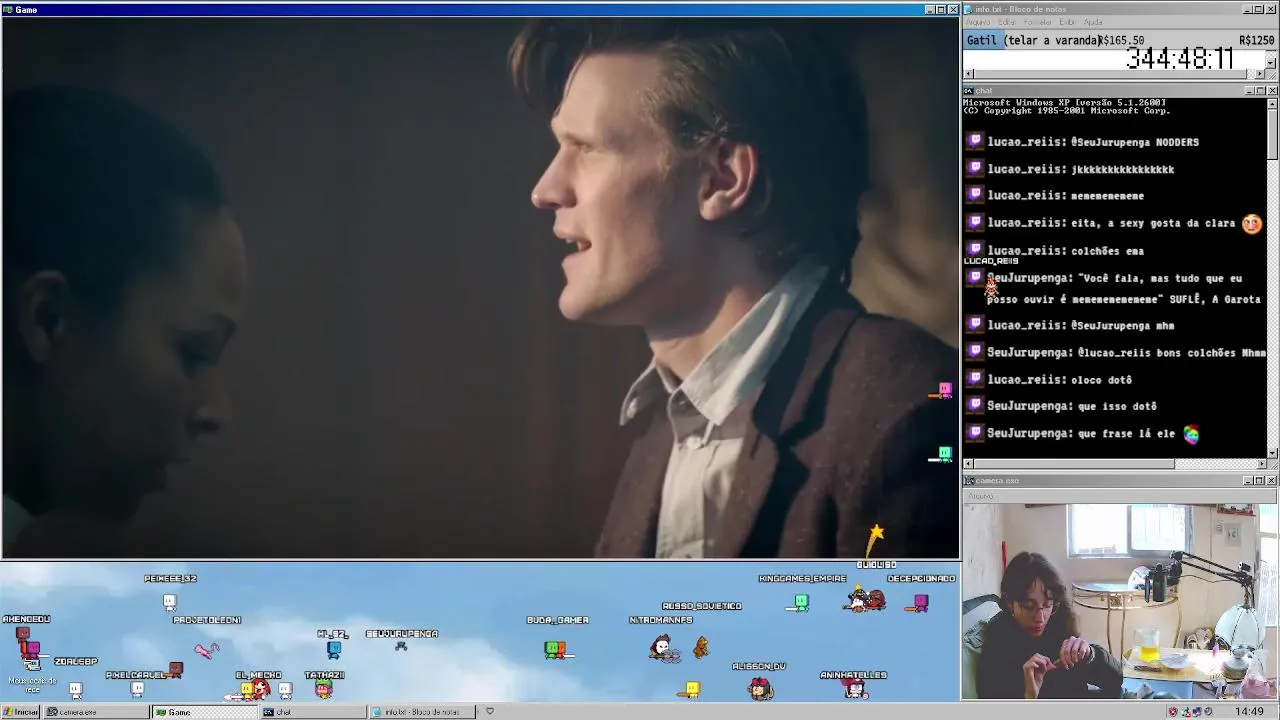1280x720 pixels.
Task: Click the emoji after 'gosta da clara'
Action: point(1251,223)
